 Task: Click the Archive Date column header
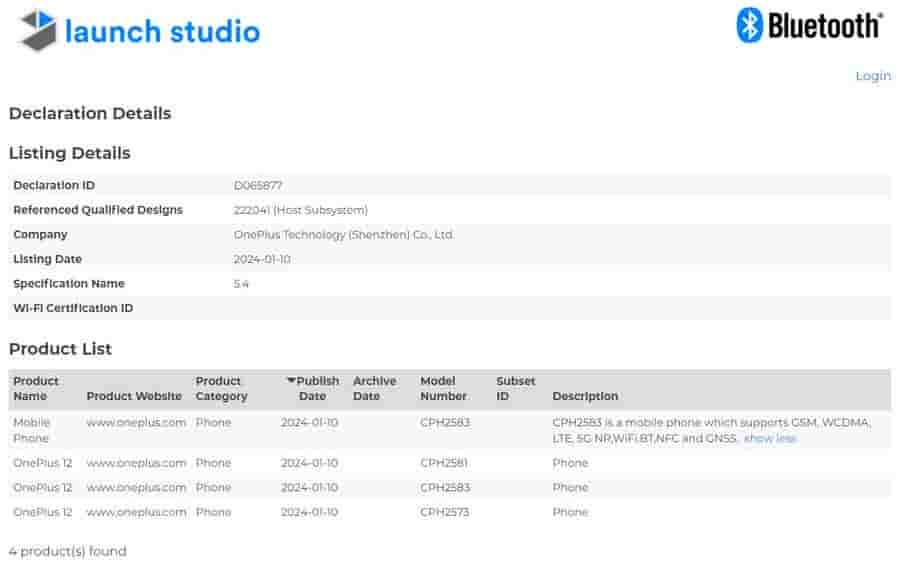point(374,388)
